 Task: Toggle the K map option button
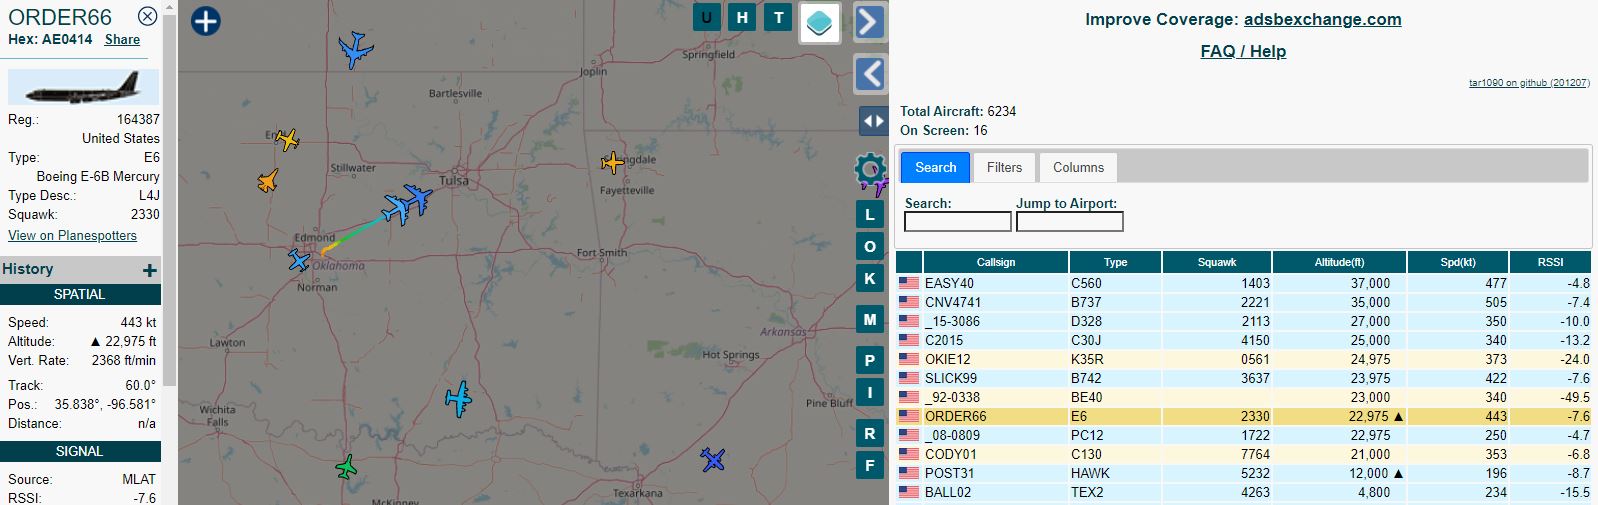[870, 279]
